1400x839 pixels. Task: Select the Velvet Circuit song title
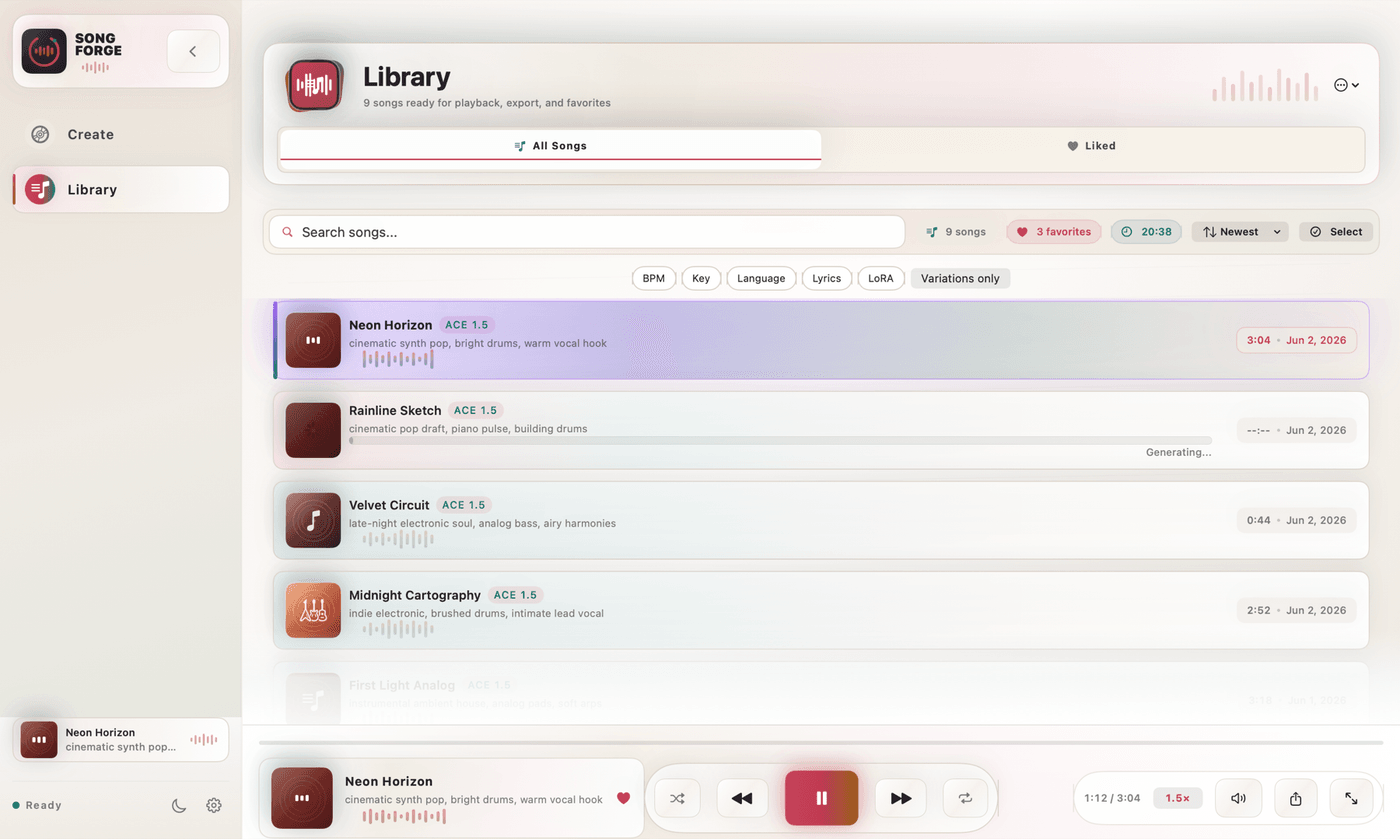pos(389,505)
